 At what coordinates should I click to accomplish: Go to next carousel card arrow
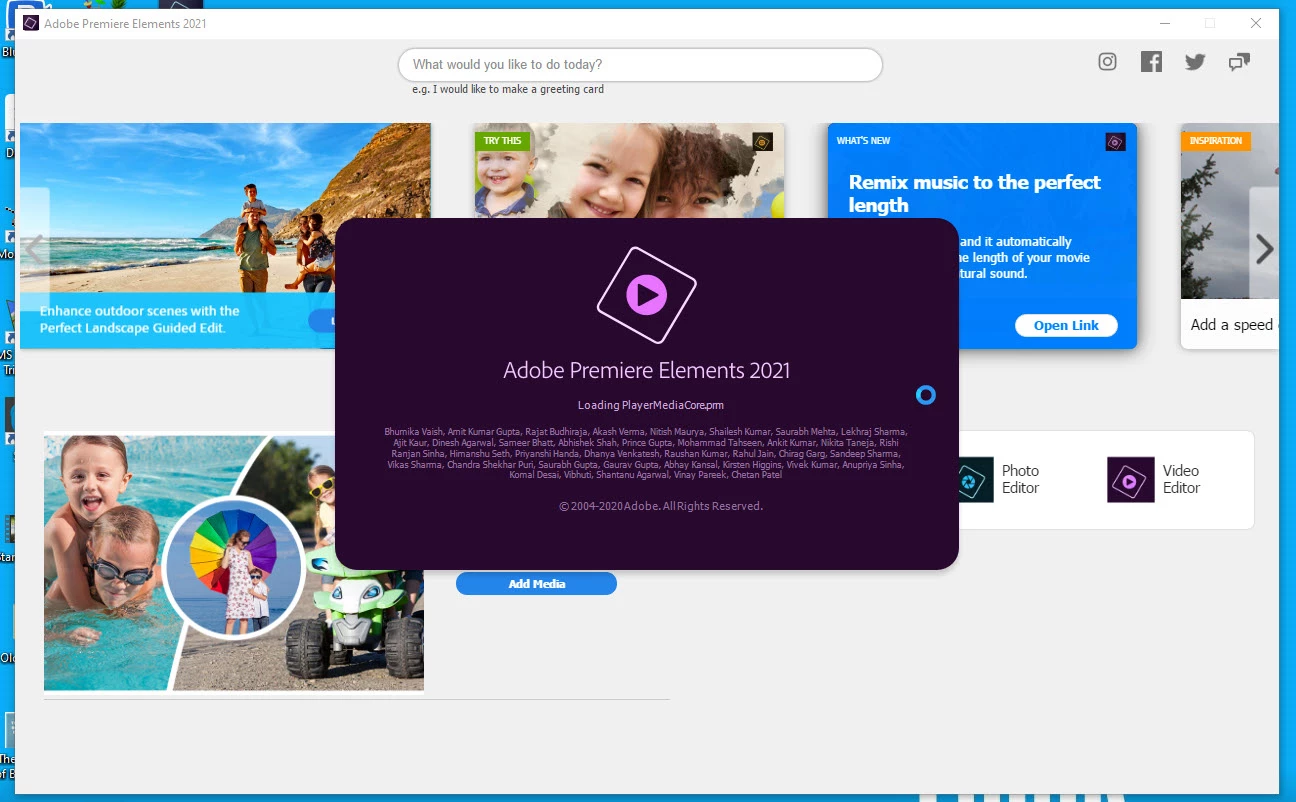[x=1264, y=249]
